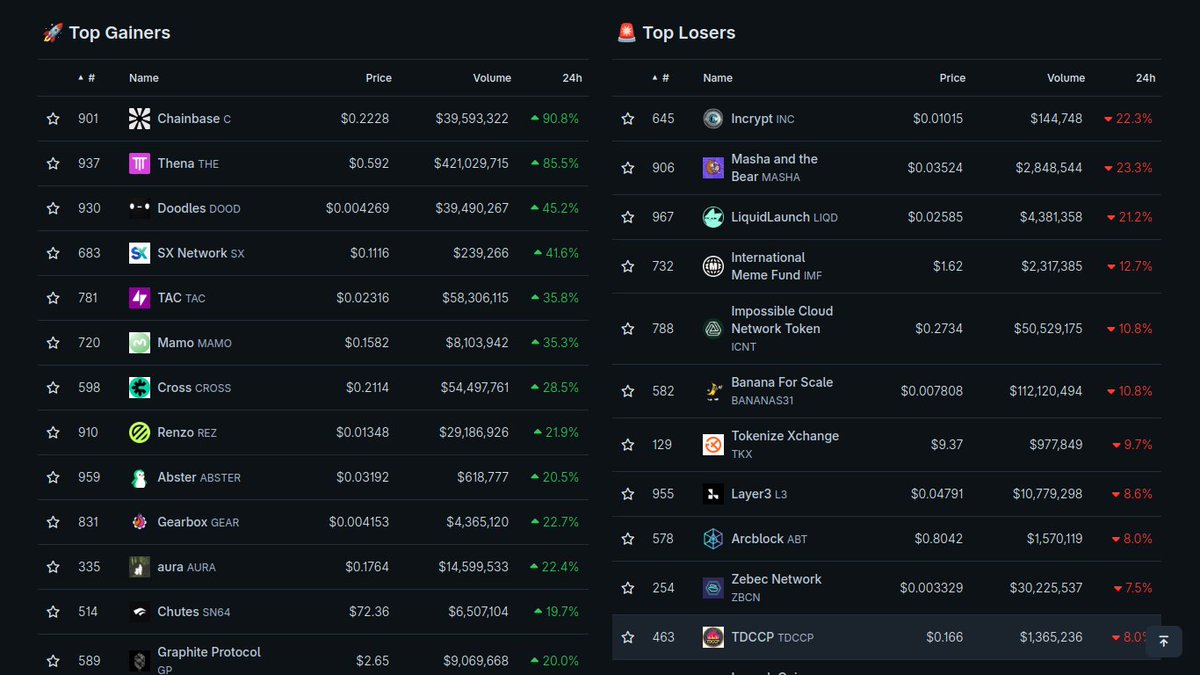This screenshot has height=675, width=1200.
Task: Click the Masha and the Bear logo
Action: pos(713,168)
